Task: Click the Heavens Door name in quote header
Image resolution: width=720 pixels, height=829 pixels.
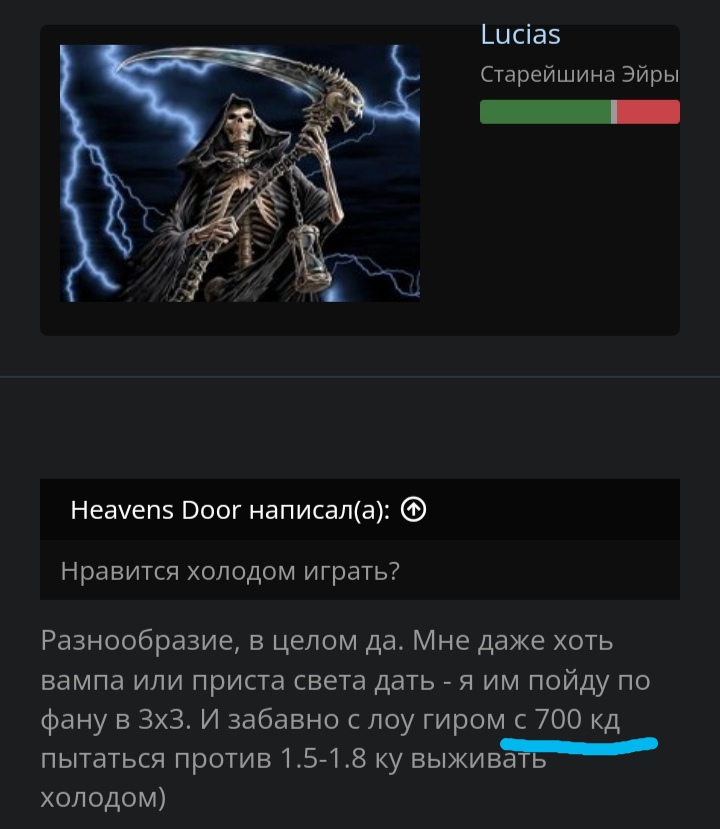Action: click(156, 510)
